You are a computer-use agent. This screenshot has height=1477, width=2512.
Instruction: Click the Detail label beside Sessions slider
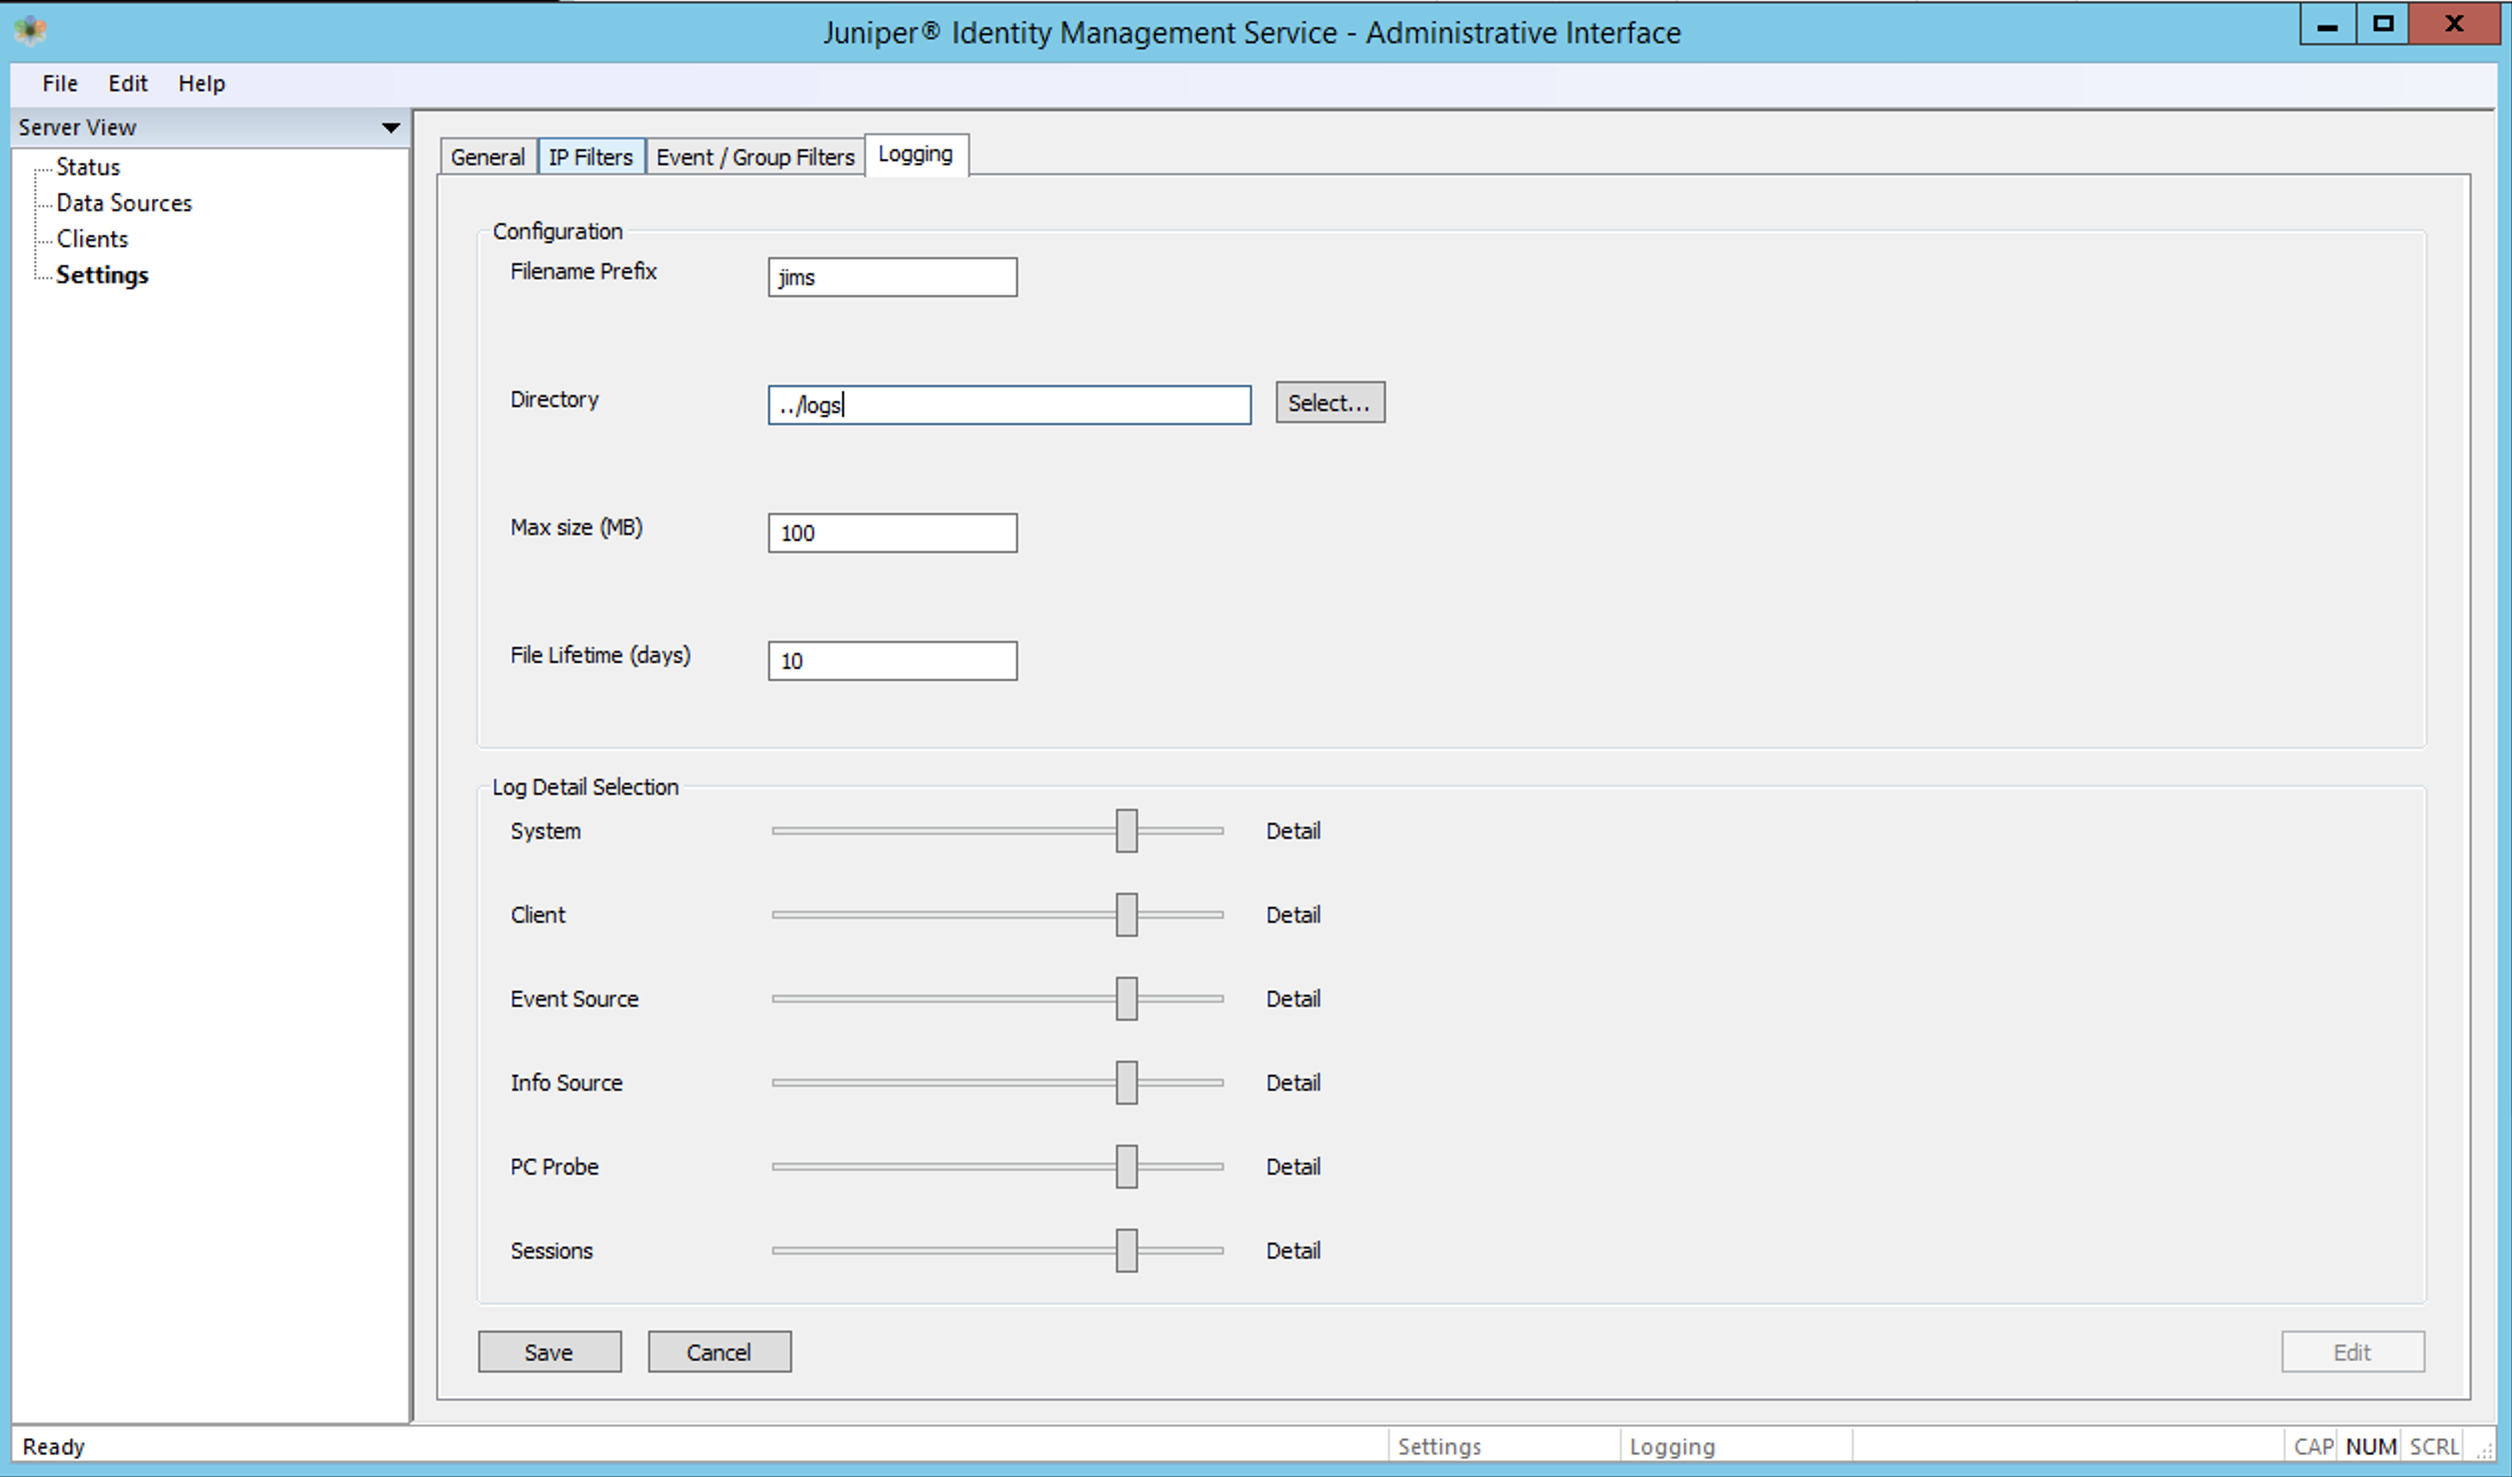(x=1293, y=1251)
